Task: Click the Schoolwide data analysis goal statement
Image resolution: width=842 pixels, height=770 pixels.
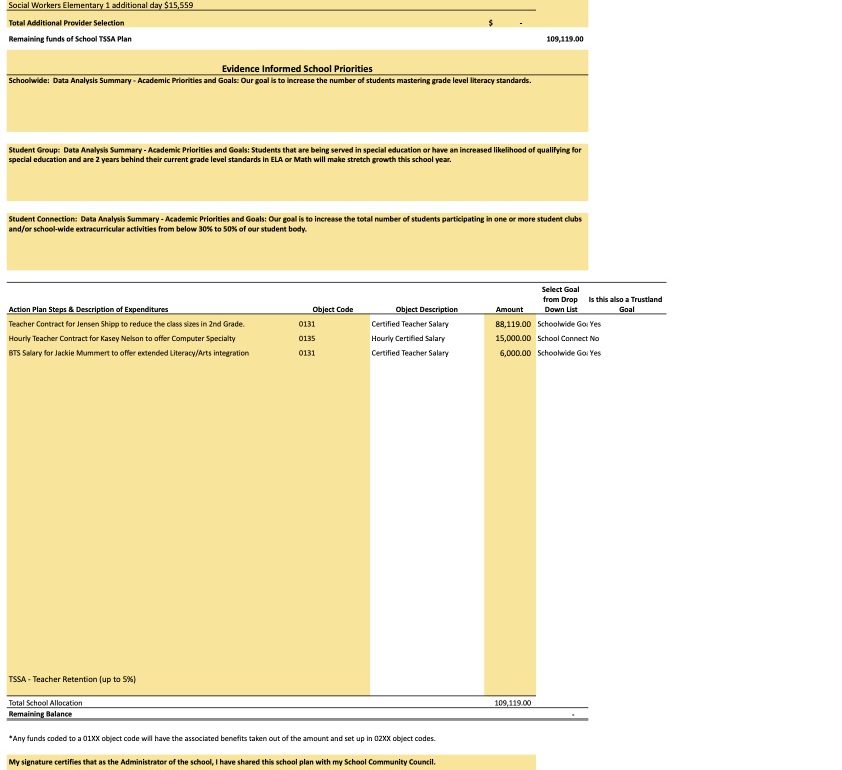Action: [270, 81]
